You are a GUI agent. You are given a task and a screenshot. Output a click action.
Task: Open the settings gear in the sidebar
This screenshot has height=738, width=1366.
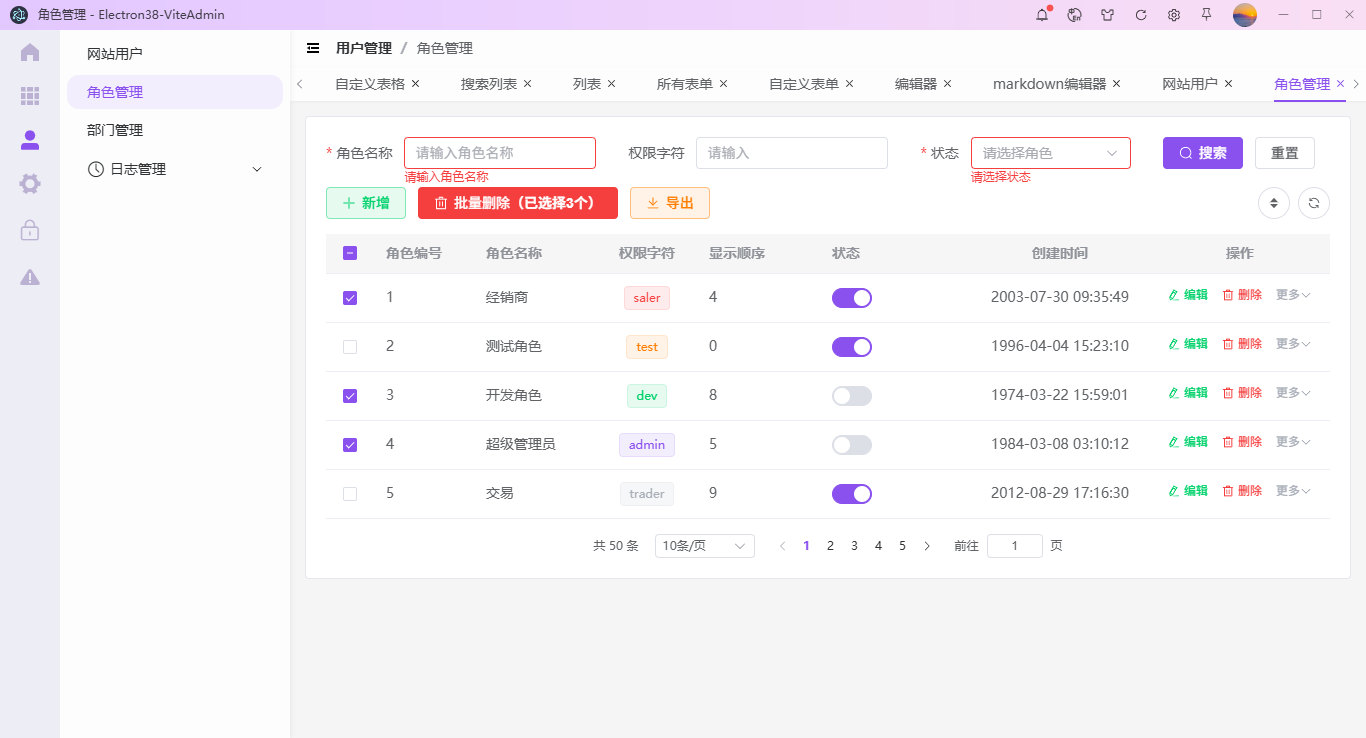pyautogui.click(x=30, y=184)
